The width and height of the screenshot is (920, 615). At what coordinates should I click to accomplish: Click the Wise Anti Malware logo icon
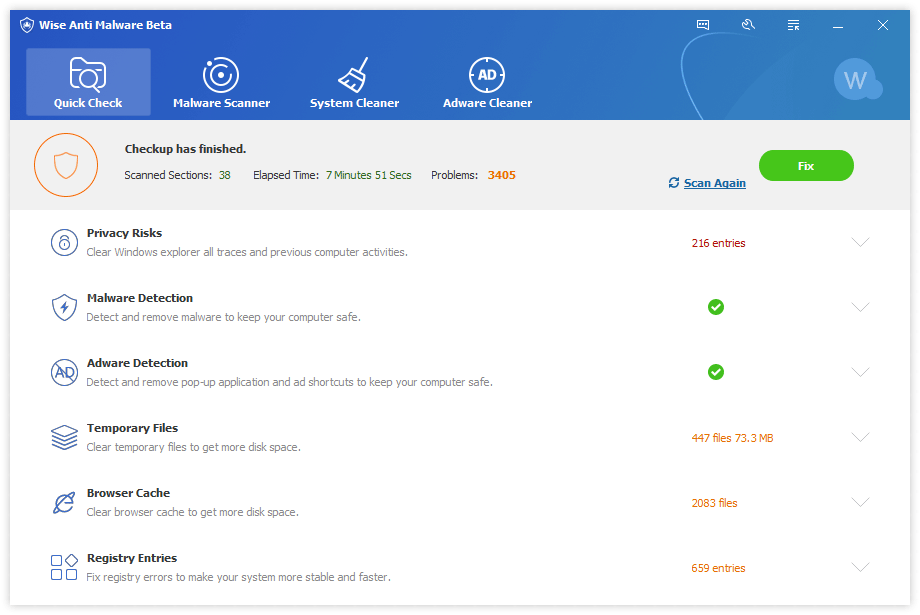click(27, 25)
